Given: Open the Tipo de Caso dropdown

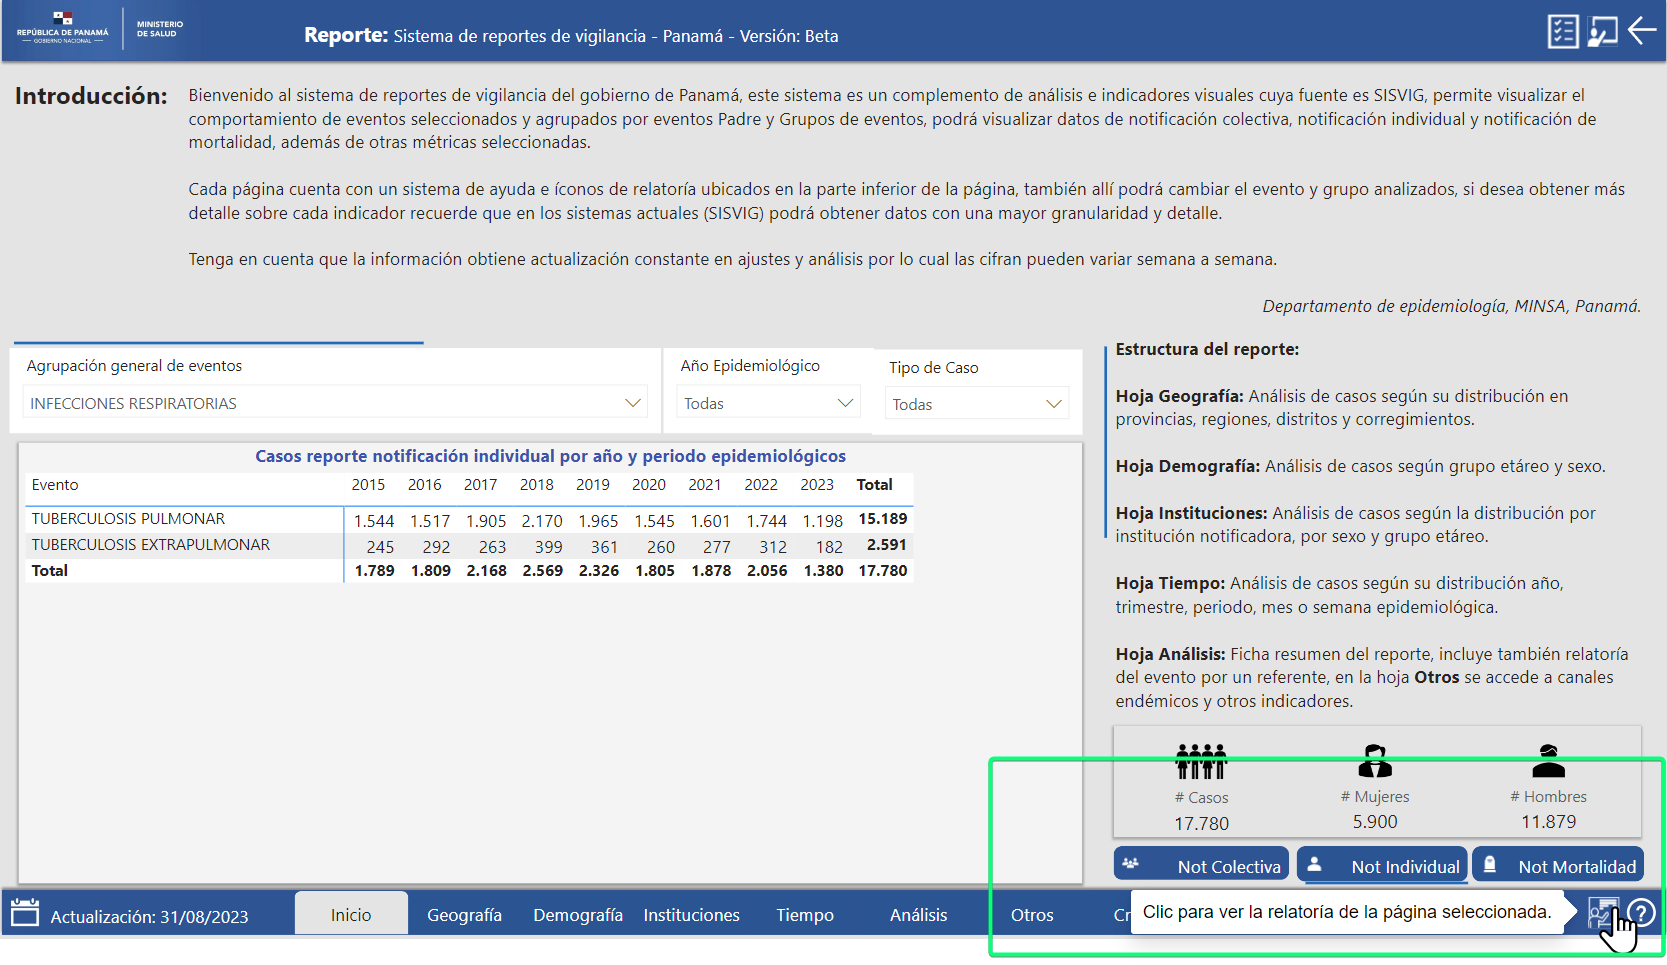Looking at the screenshot, I should coord(977,404).
